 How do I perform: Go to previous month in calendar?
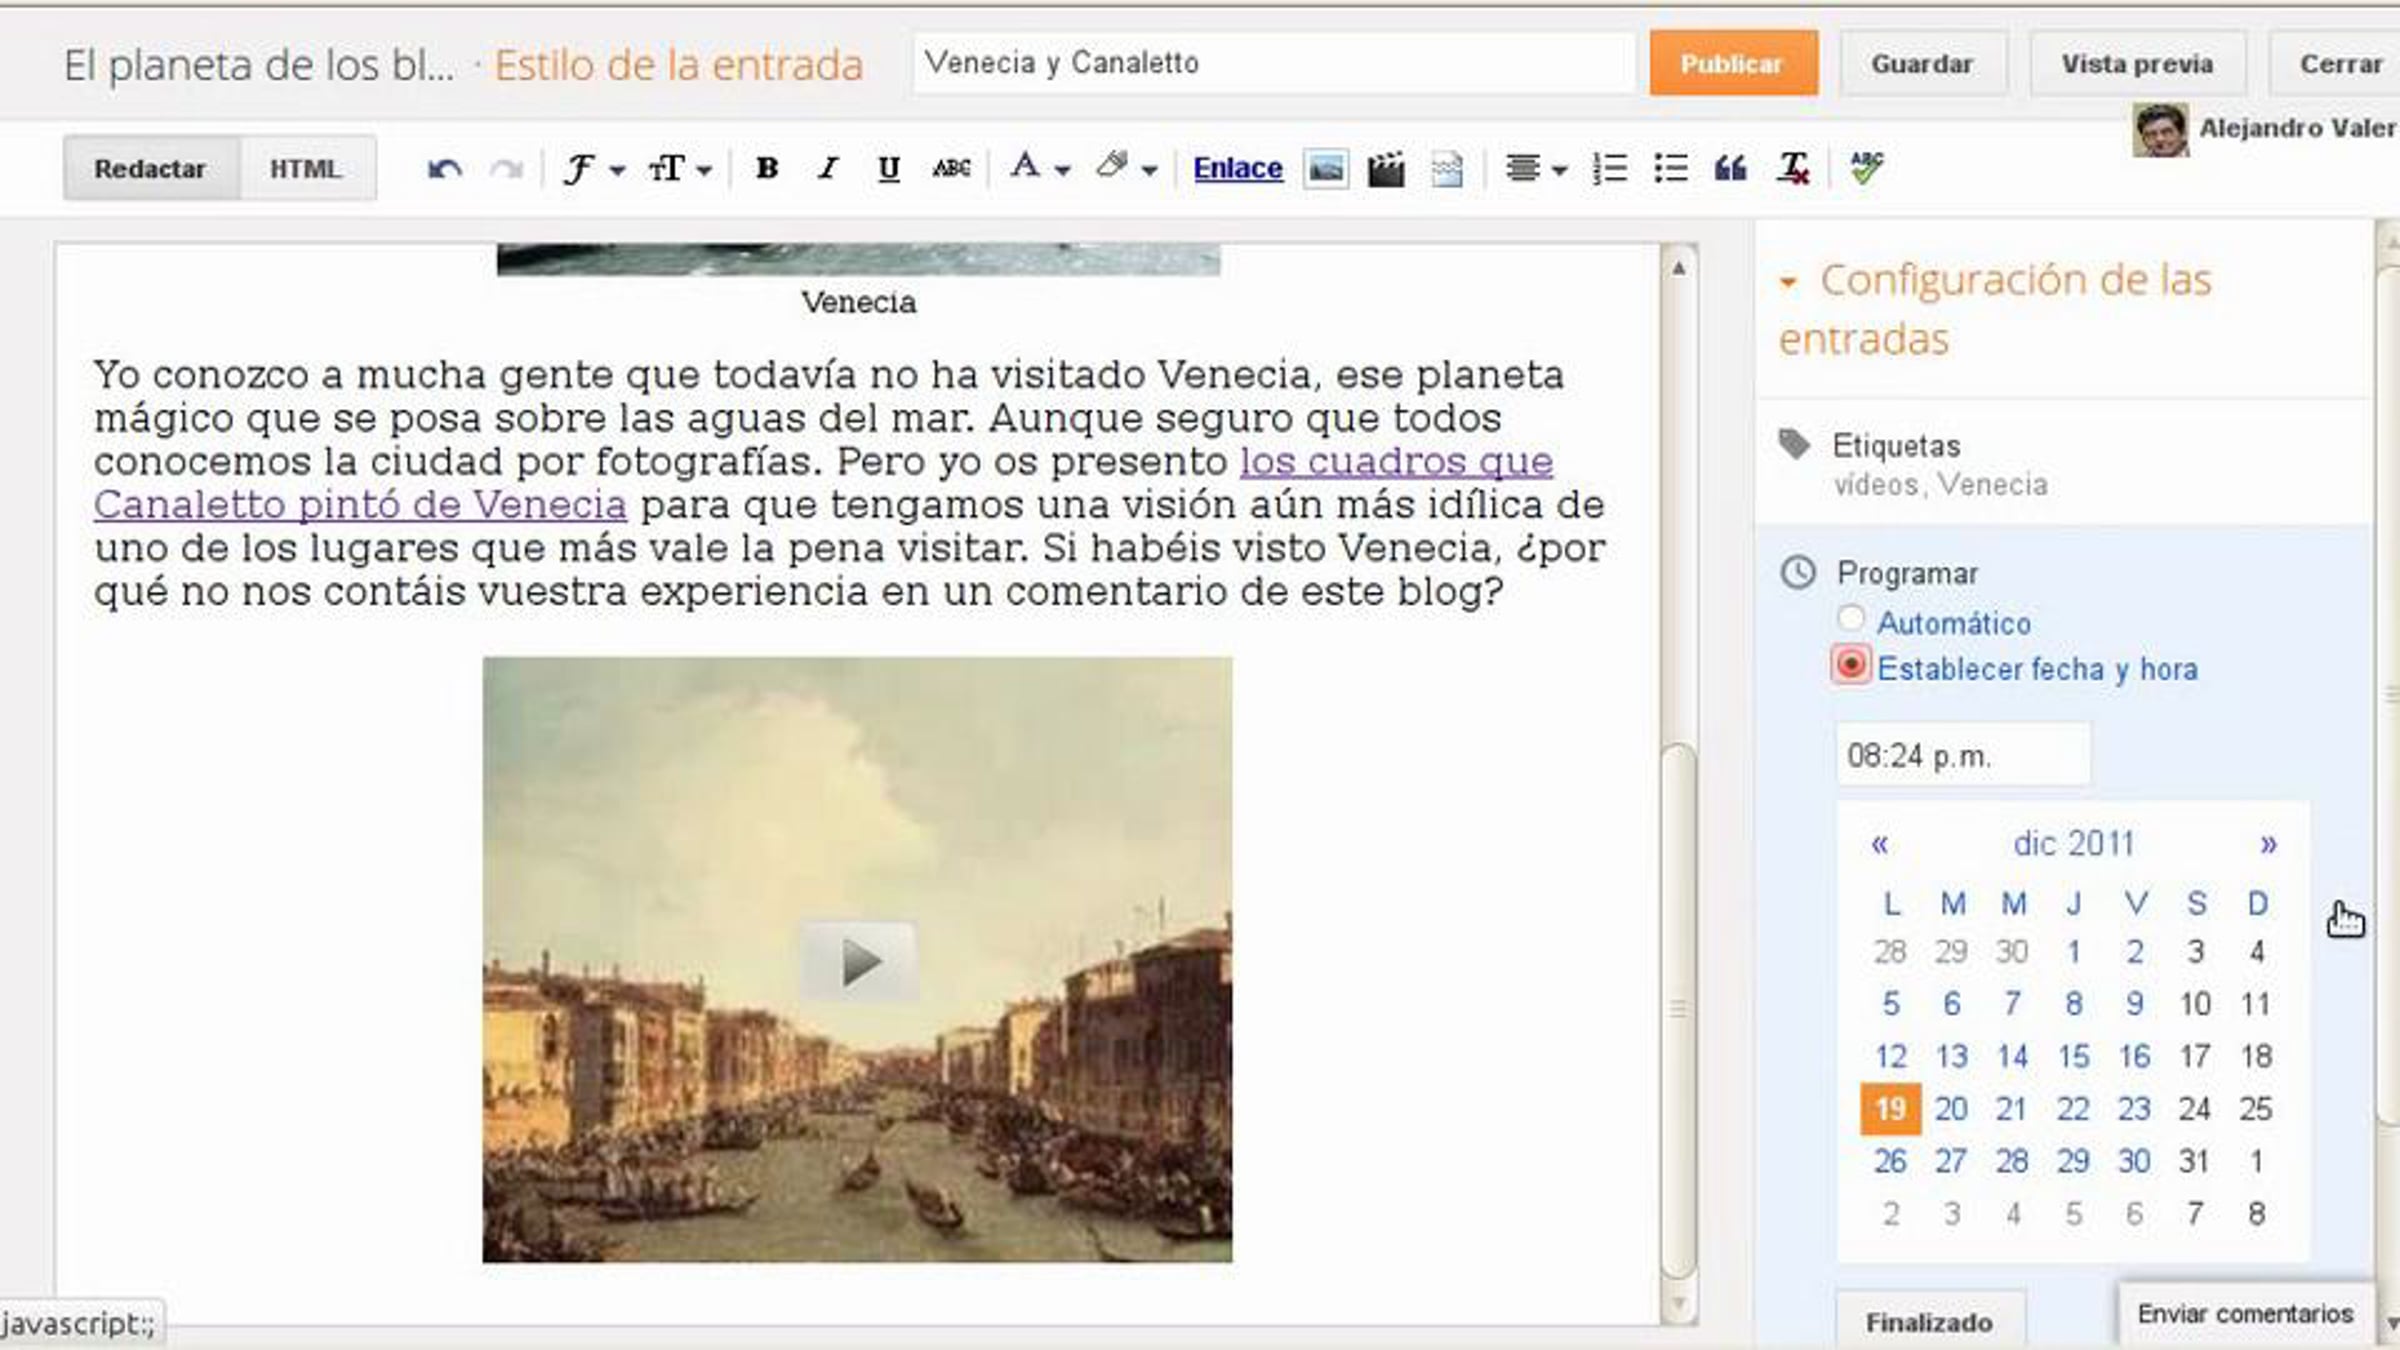click(1880, 844)
